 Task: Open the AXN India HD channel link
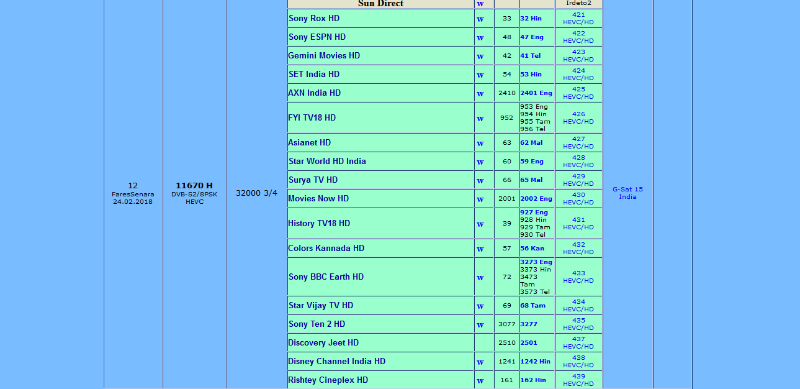tap(314, 93)
